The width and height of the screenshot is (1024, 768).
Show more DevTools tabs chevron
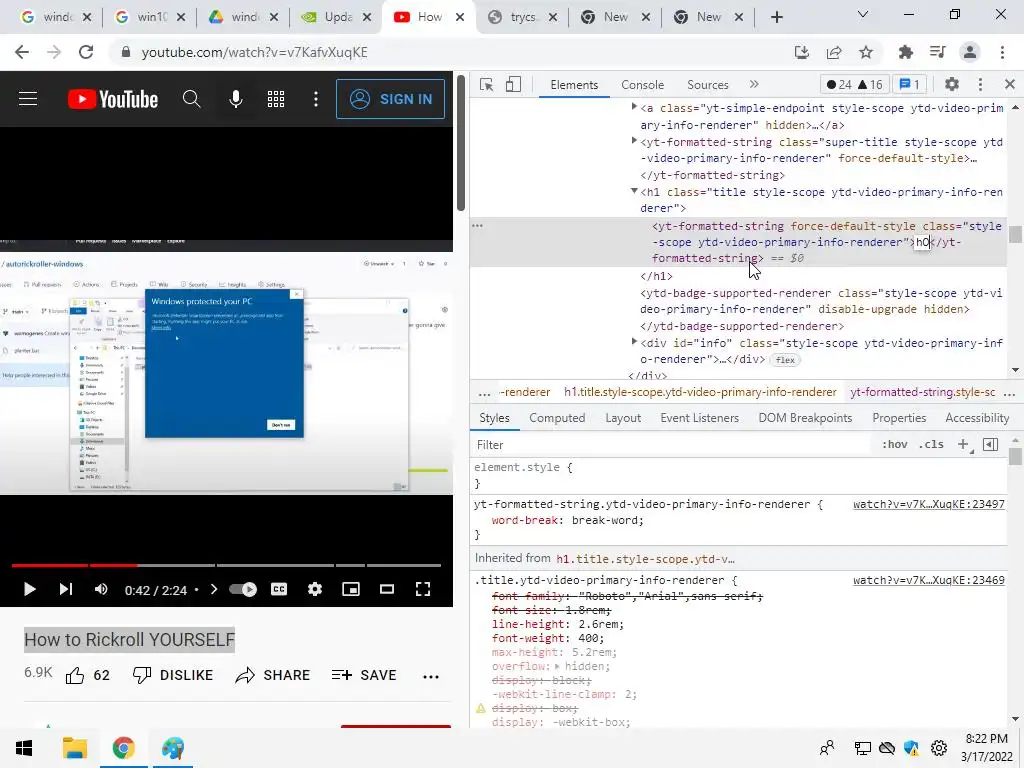tap(754, 84)
